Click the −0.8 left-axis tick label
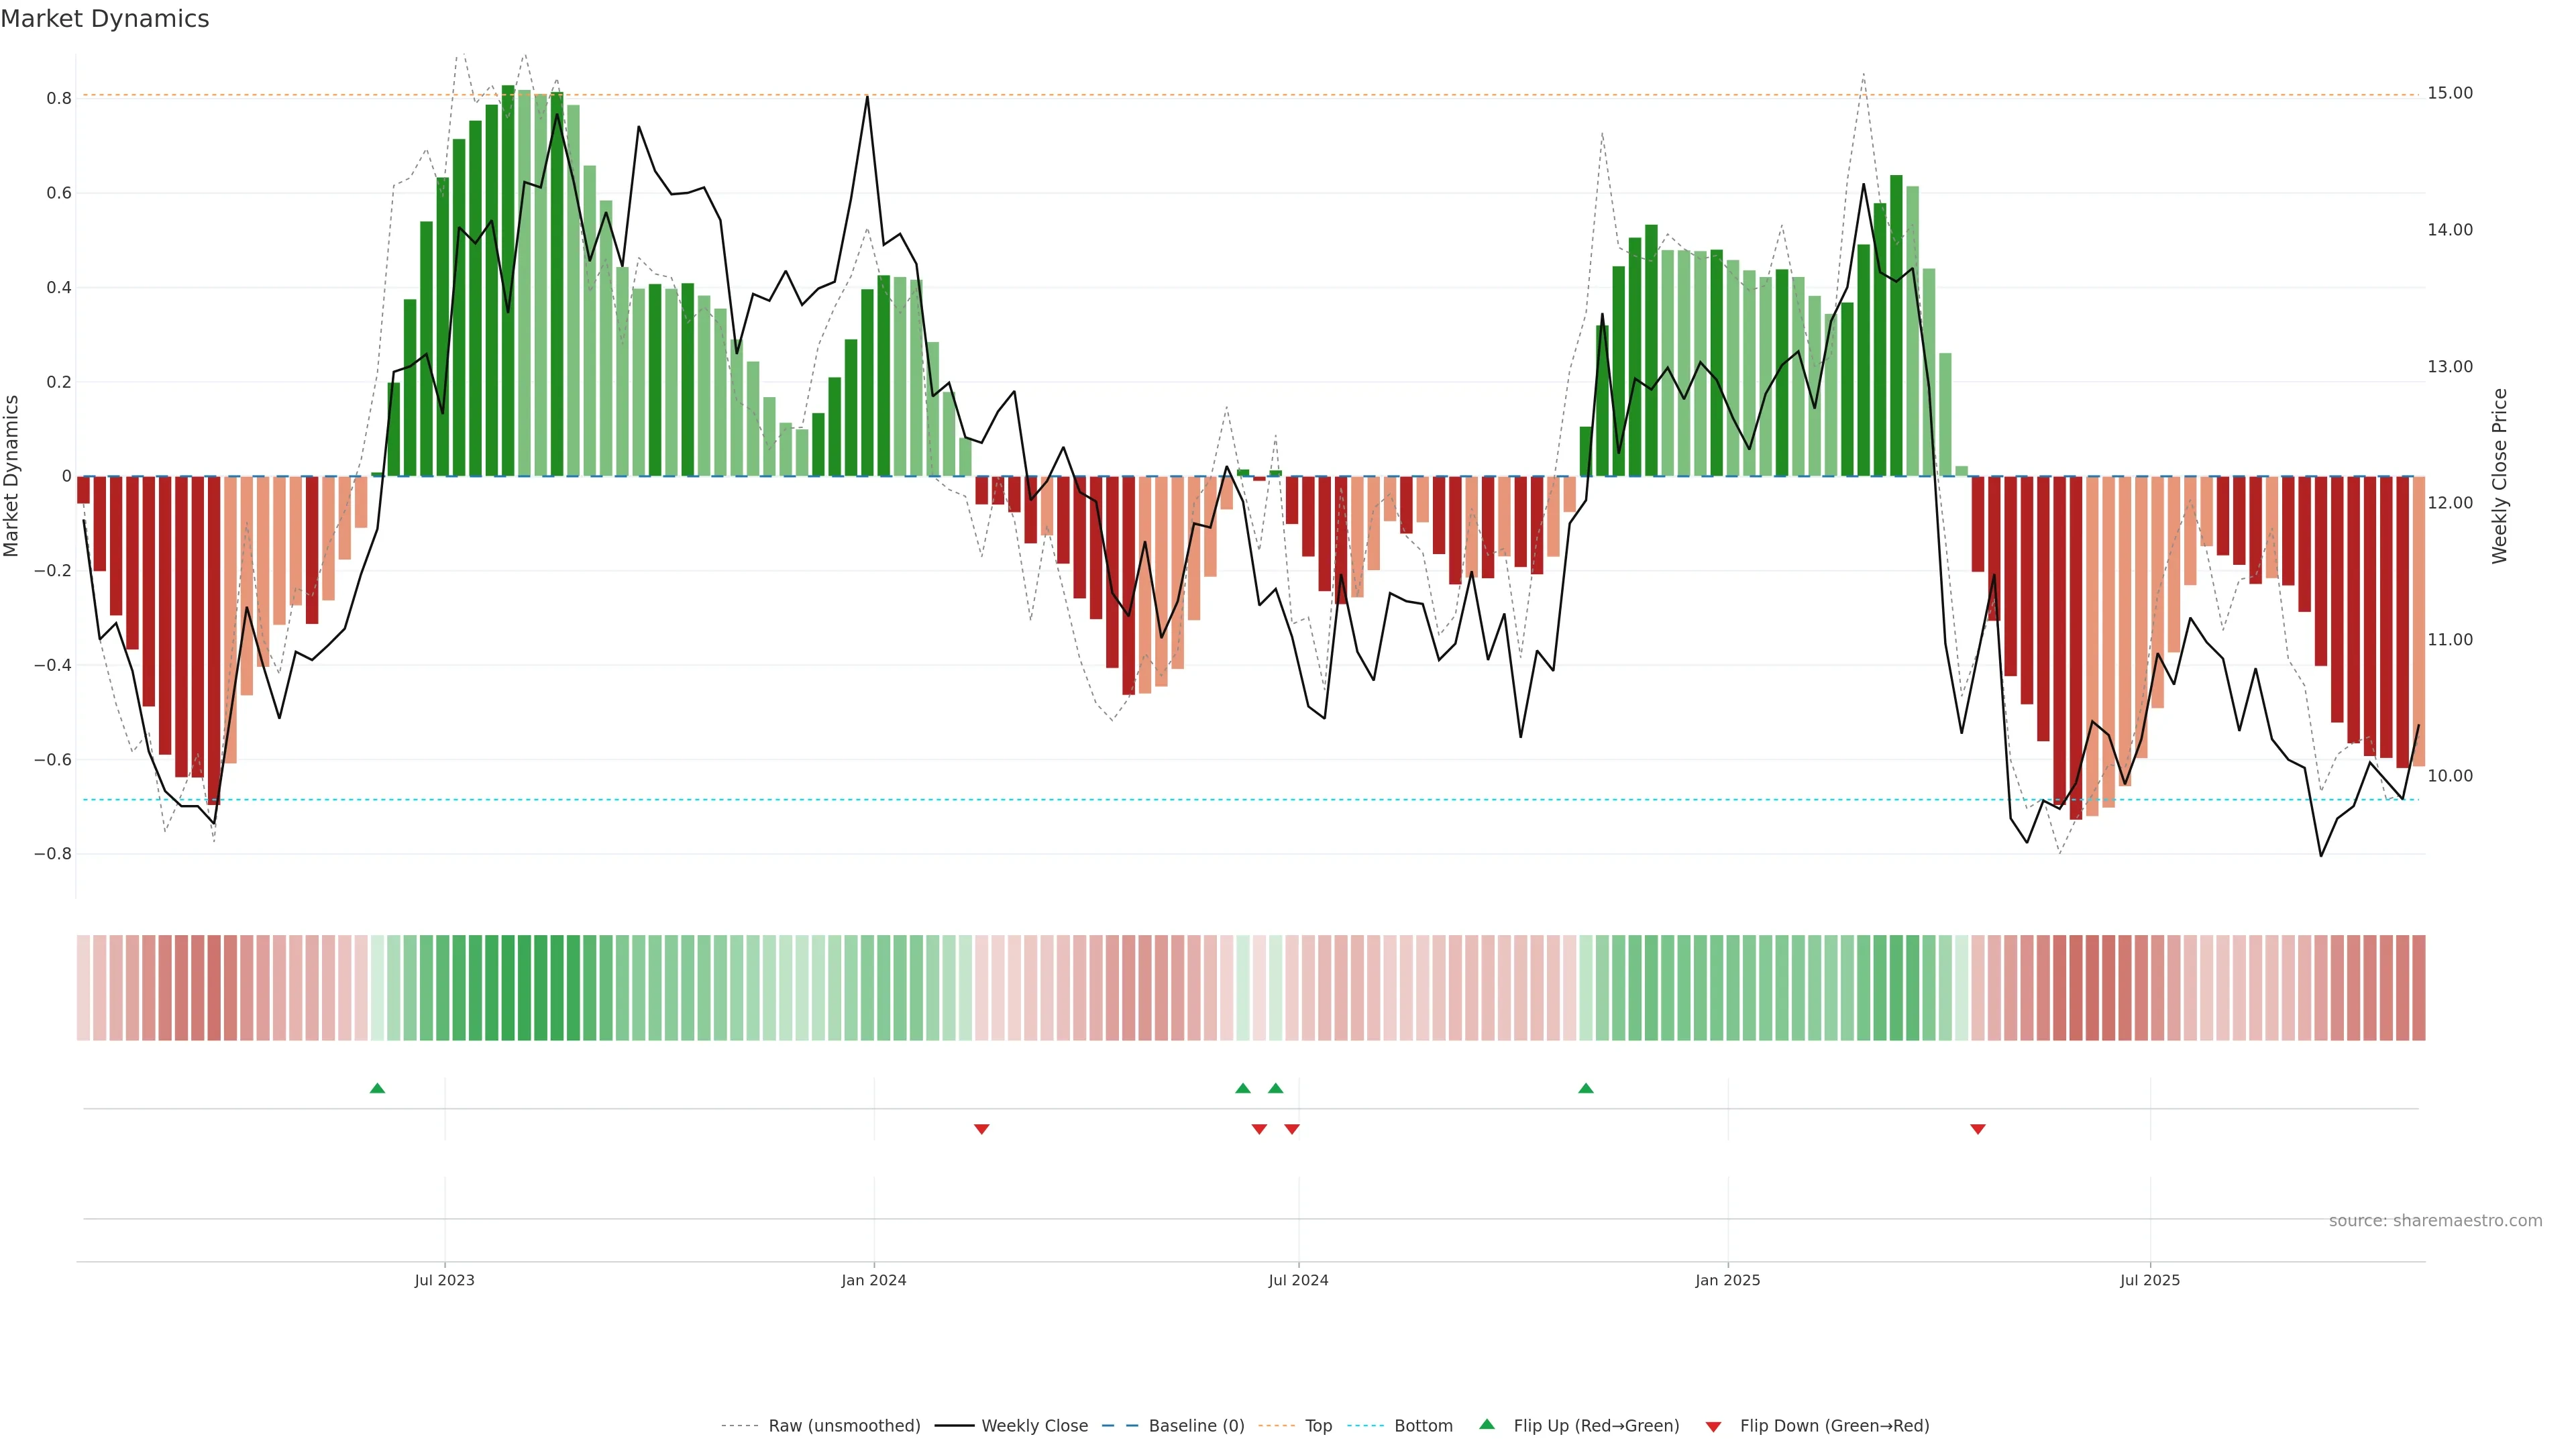Image resolution: width=2576 pixels, height=1449 pixels. pos(52,854)
